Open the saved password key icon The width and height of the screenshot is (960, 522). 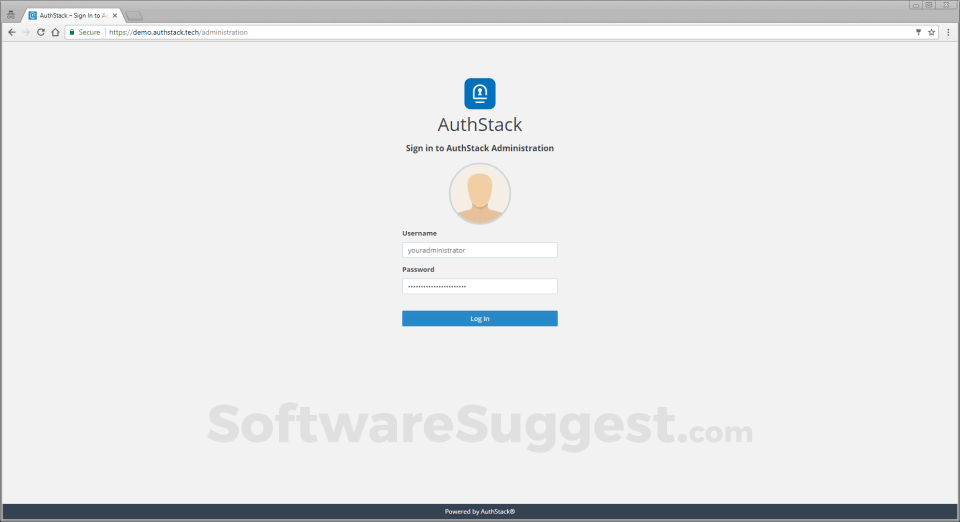click(918, 32)
